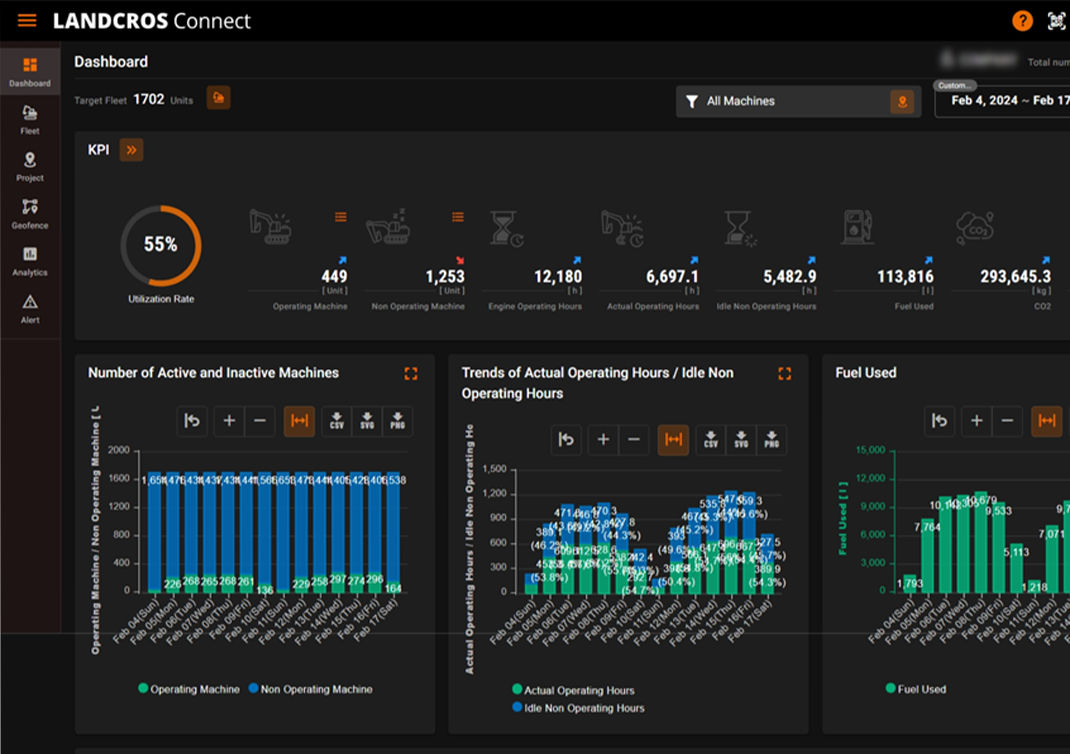Click the Number of Active and Inactive Machines title
This screenshot has height=754, width=1070.
[x=214, y=373]
